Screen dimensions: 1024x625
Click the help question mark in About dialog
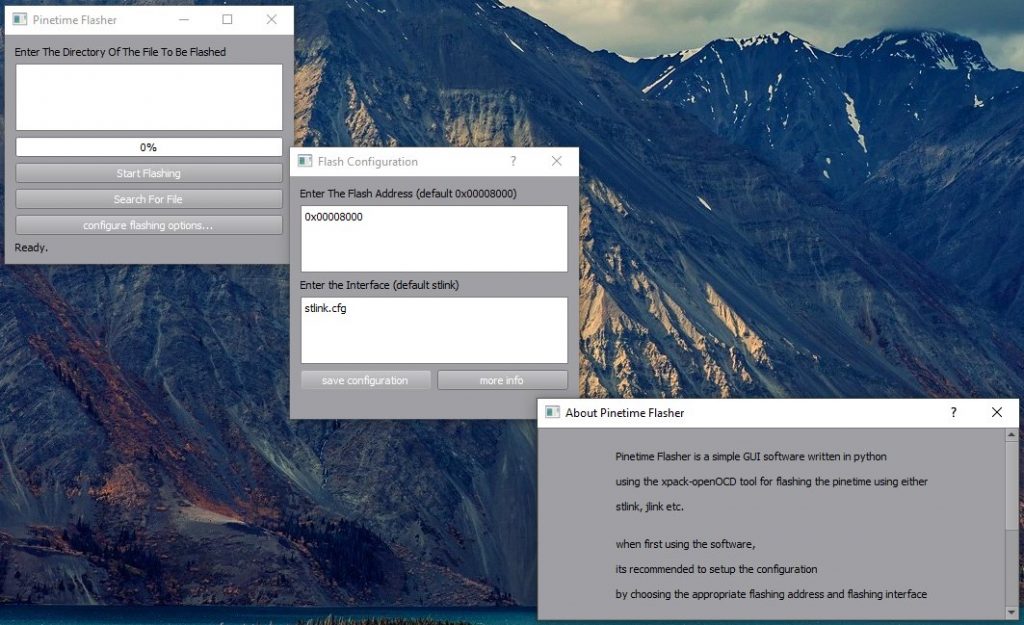click(x=953, y=412)
